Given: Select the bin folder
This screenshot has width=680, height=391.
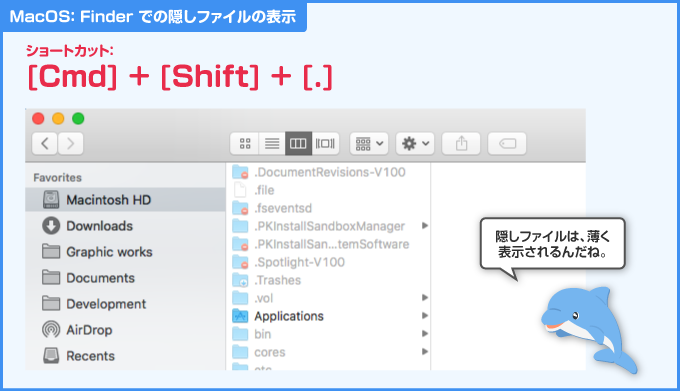Looking at the screenshot, I should tap(328, 334).
